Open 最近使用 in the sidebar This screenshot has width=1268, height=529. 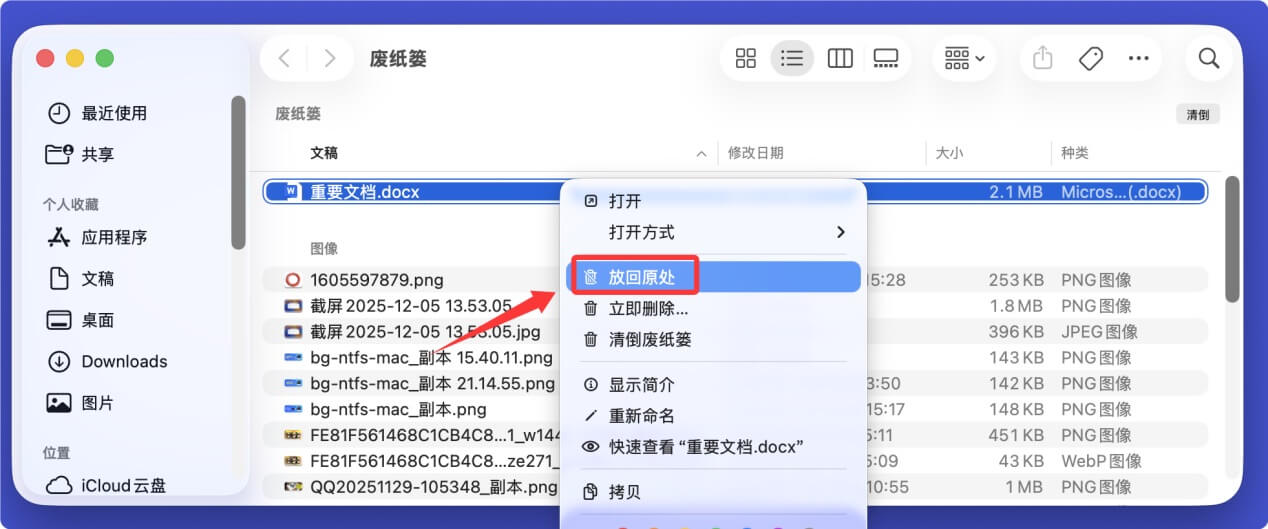[x=114, y=113]
